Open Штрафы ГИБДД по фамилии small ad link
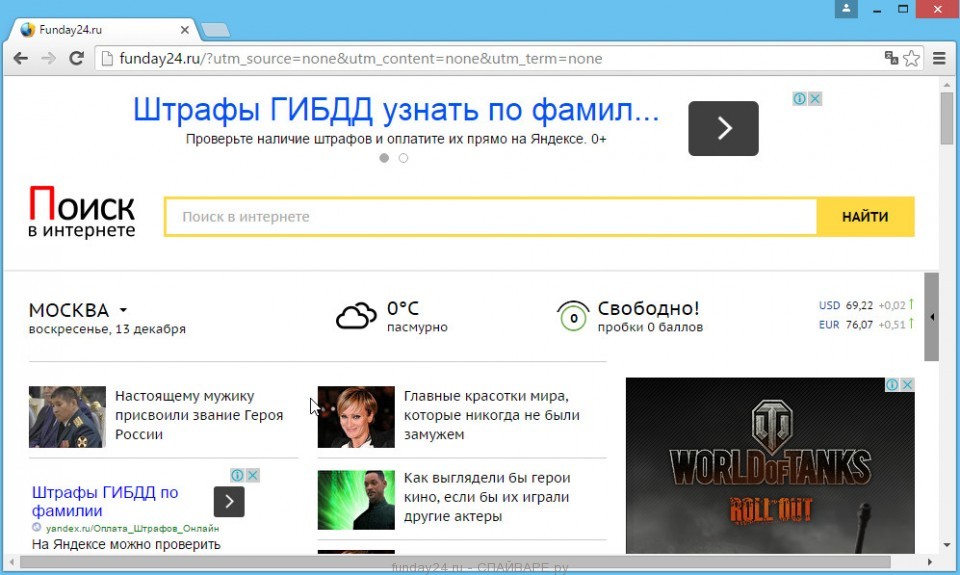Viewport: 960px width, 575px height. click(x=105, y=502)
